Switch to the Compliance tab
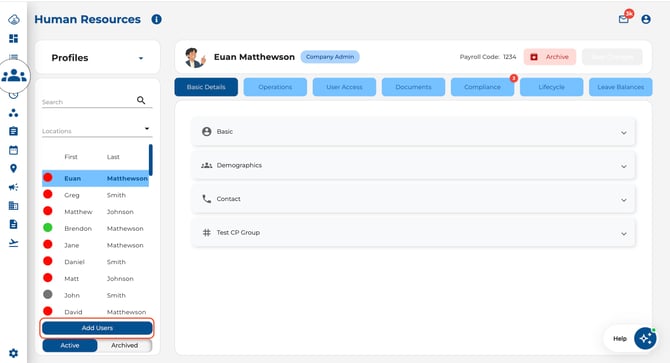670x363 pixels. click(482, 87)
